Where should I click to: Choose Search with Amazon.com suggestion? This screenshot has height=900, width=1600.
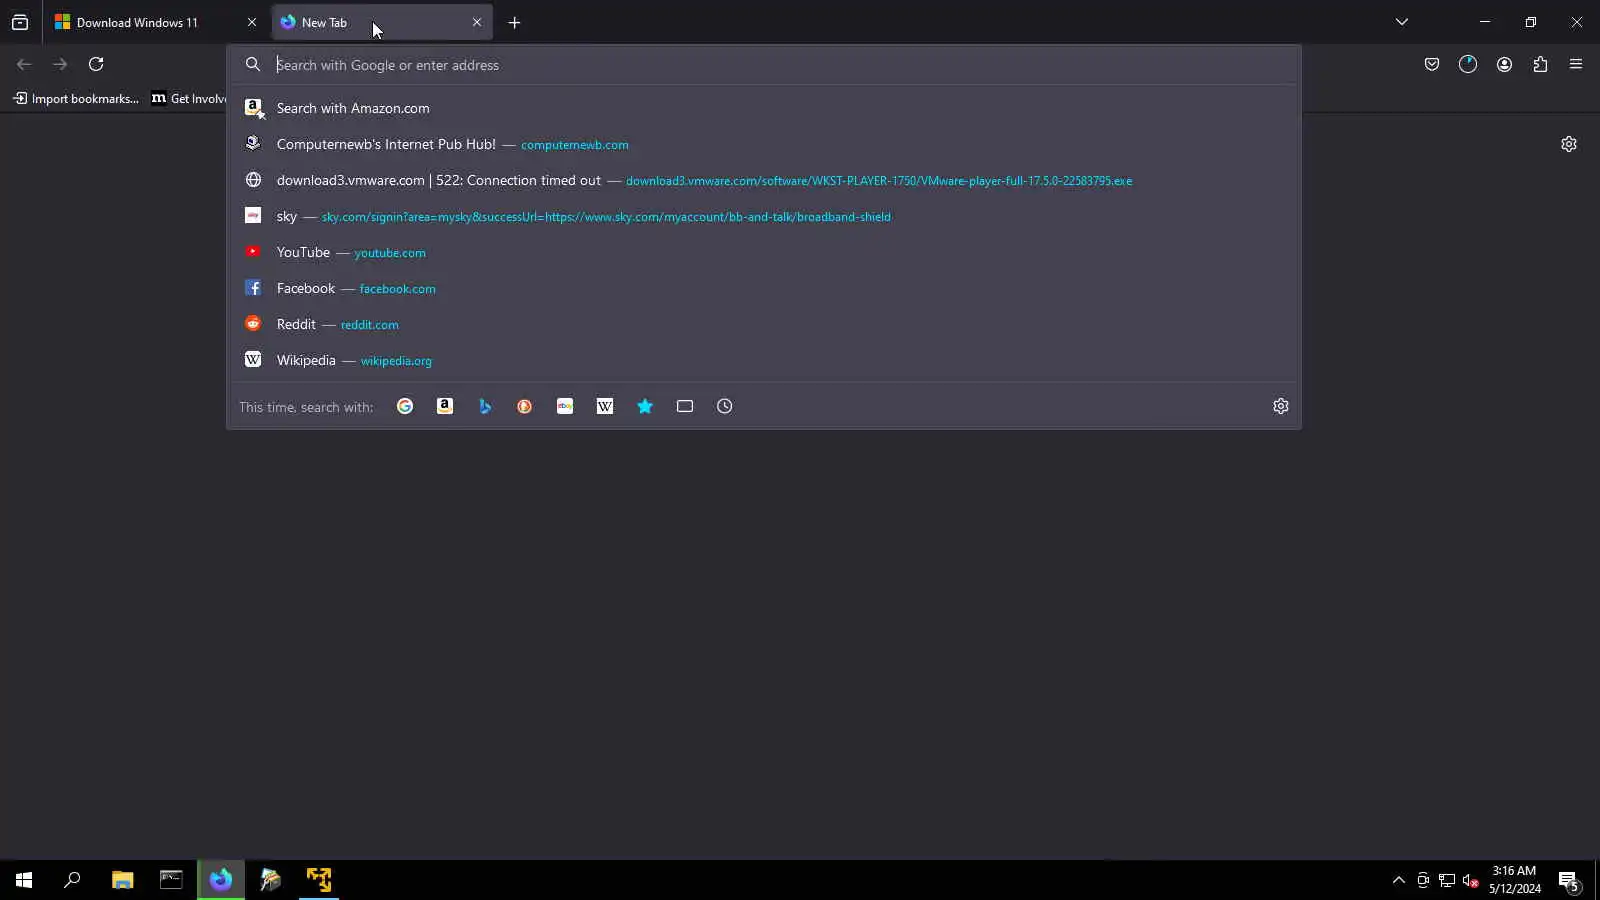[x=764, y=108]
